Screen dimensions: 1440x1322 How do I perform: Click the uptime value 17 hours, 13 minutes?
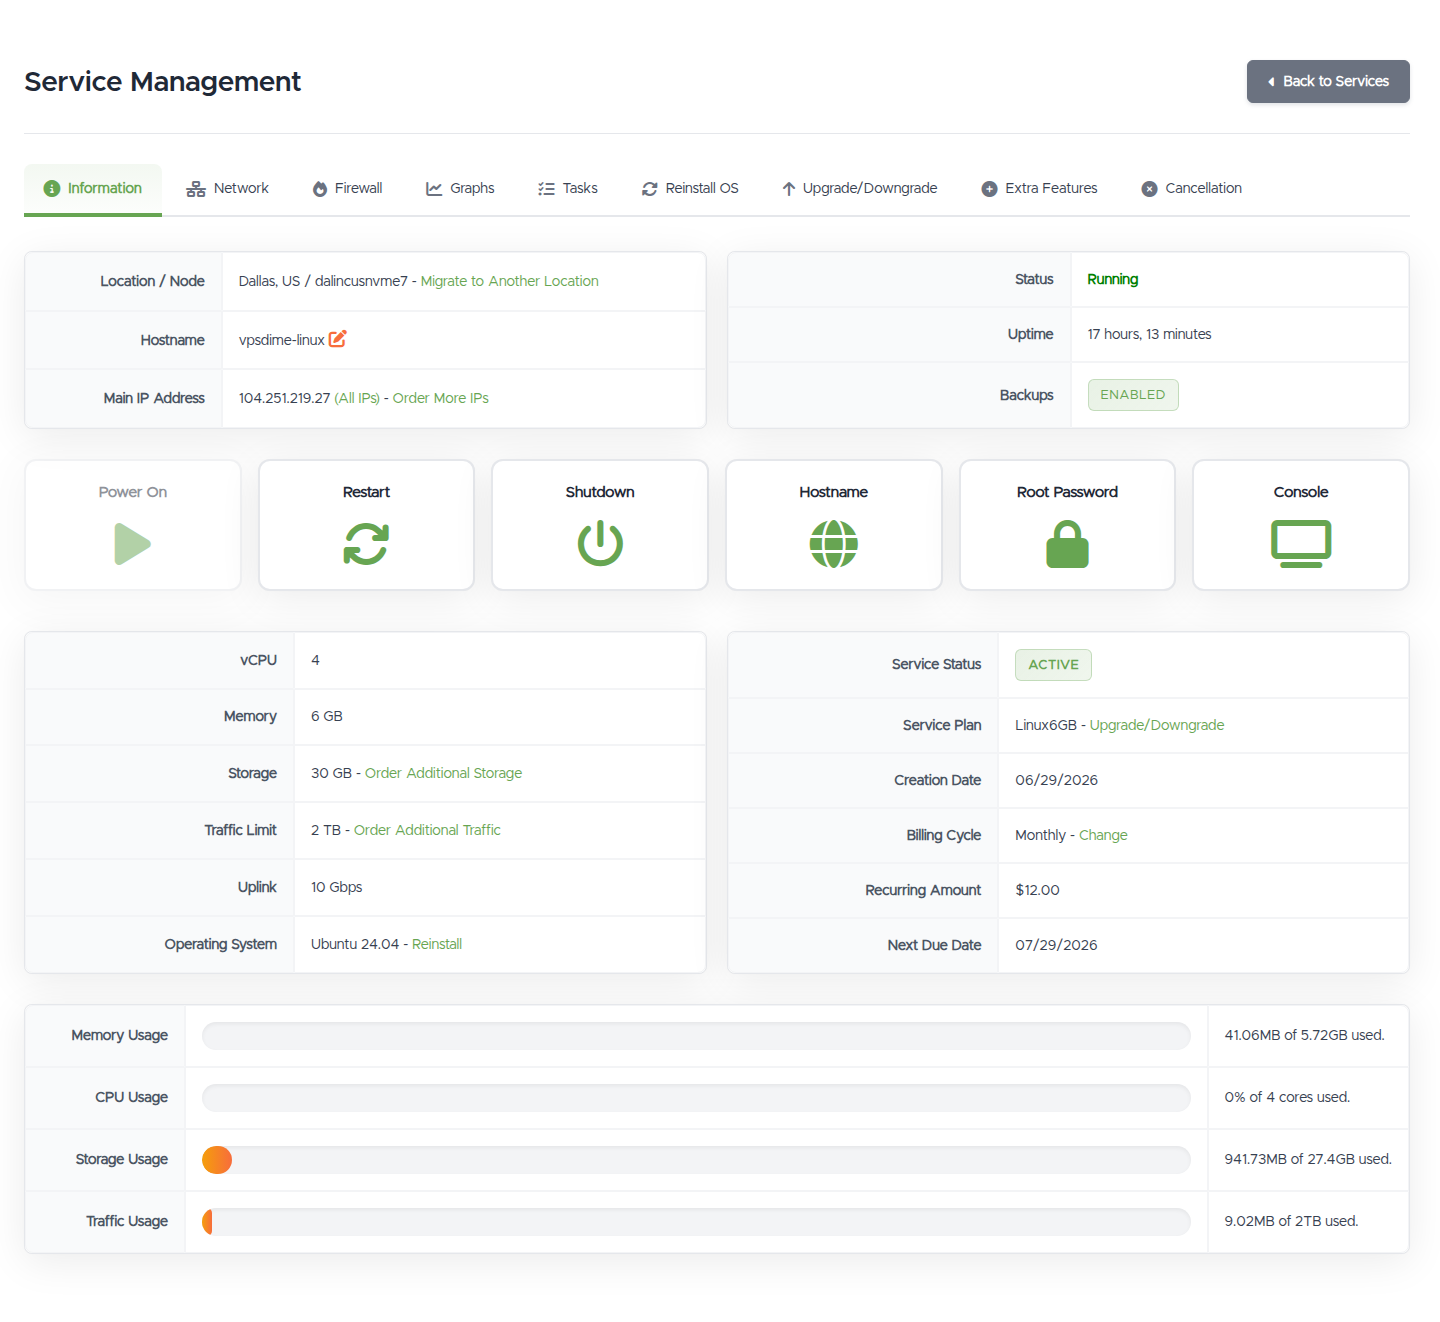1149,334
